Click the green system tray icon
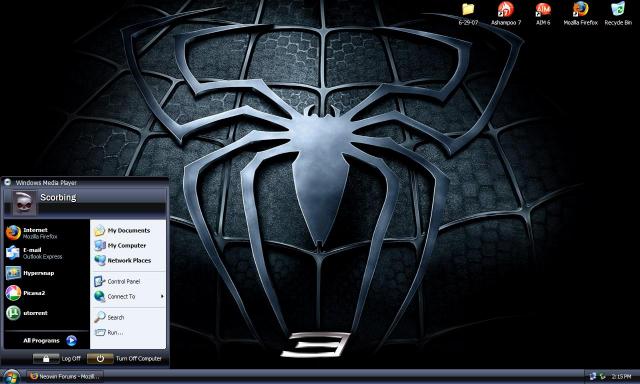Screen dimensions: 640x384 pos(602,377)
